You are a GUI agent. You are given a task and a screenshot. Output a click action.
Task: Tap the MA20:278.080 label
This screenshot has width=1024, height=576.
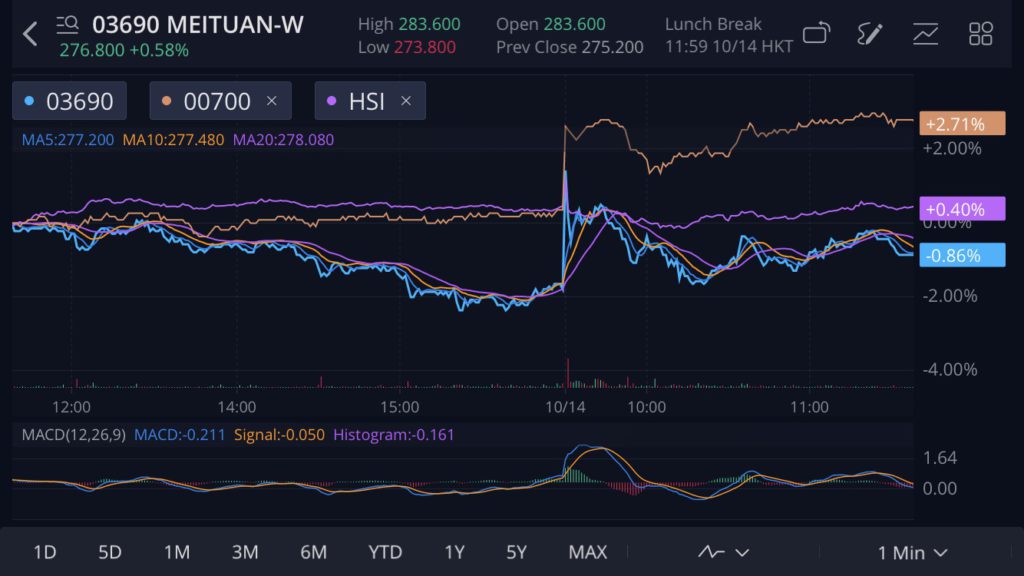[283, 140]
